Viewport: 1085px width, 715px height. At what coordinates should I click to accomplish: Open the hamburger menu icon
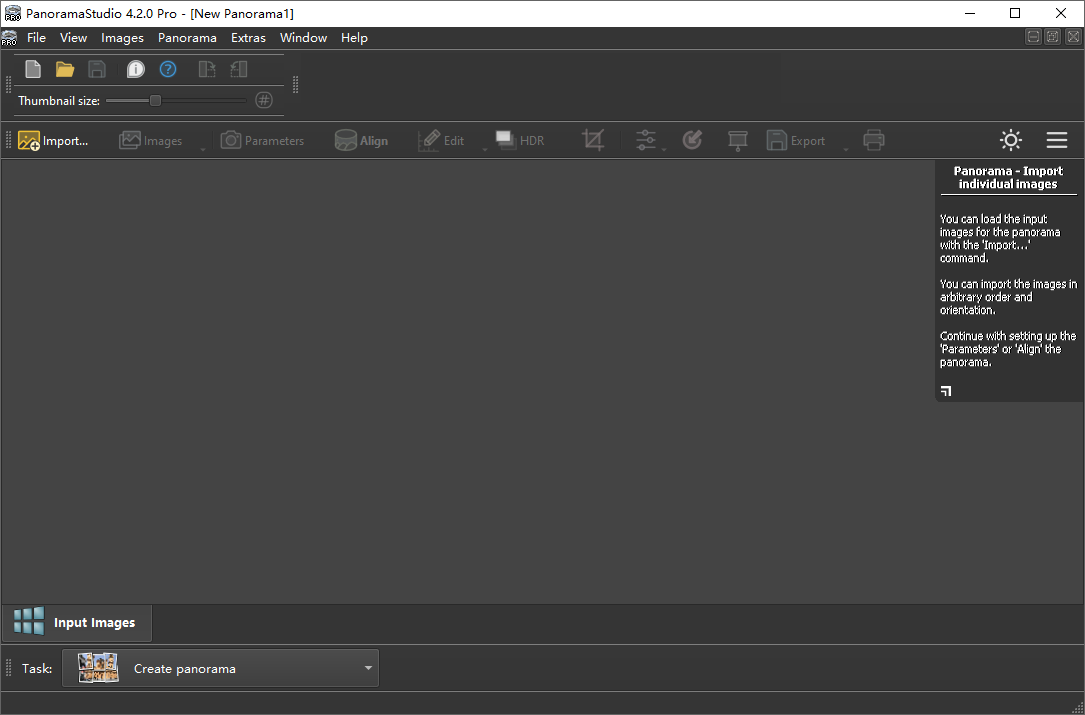pos(1057,141)
